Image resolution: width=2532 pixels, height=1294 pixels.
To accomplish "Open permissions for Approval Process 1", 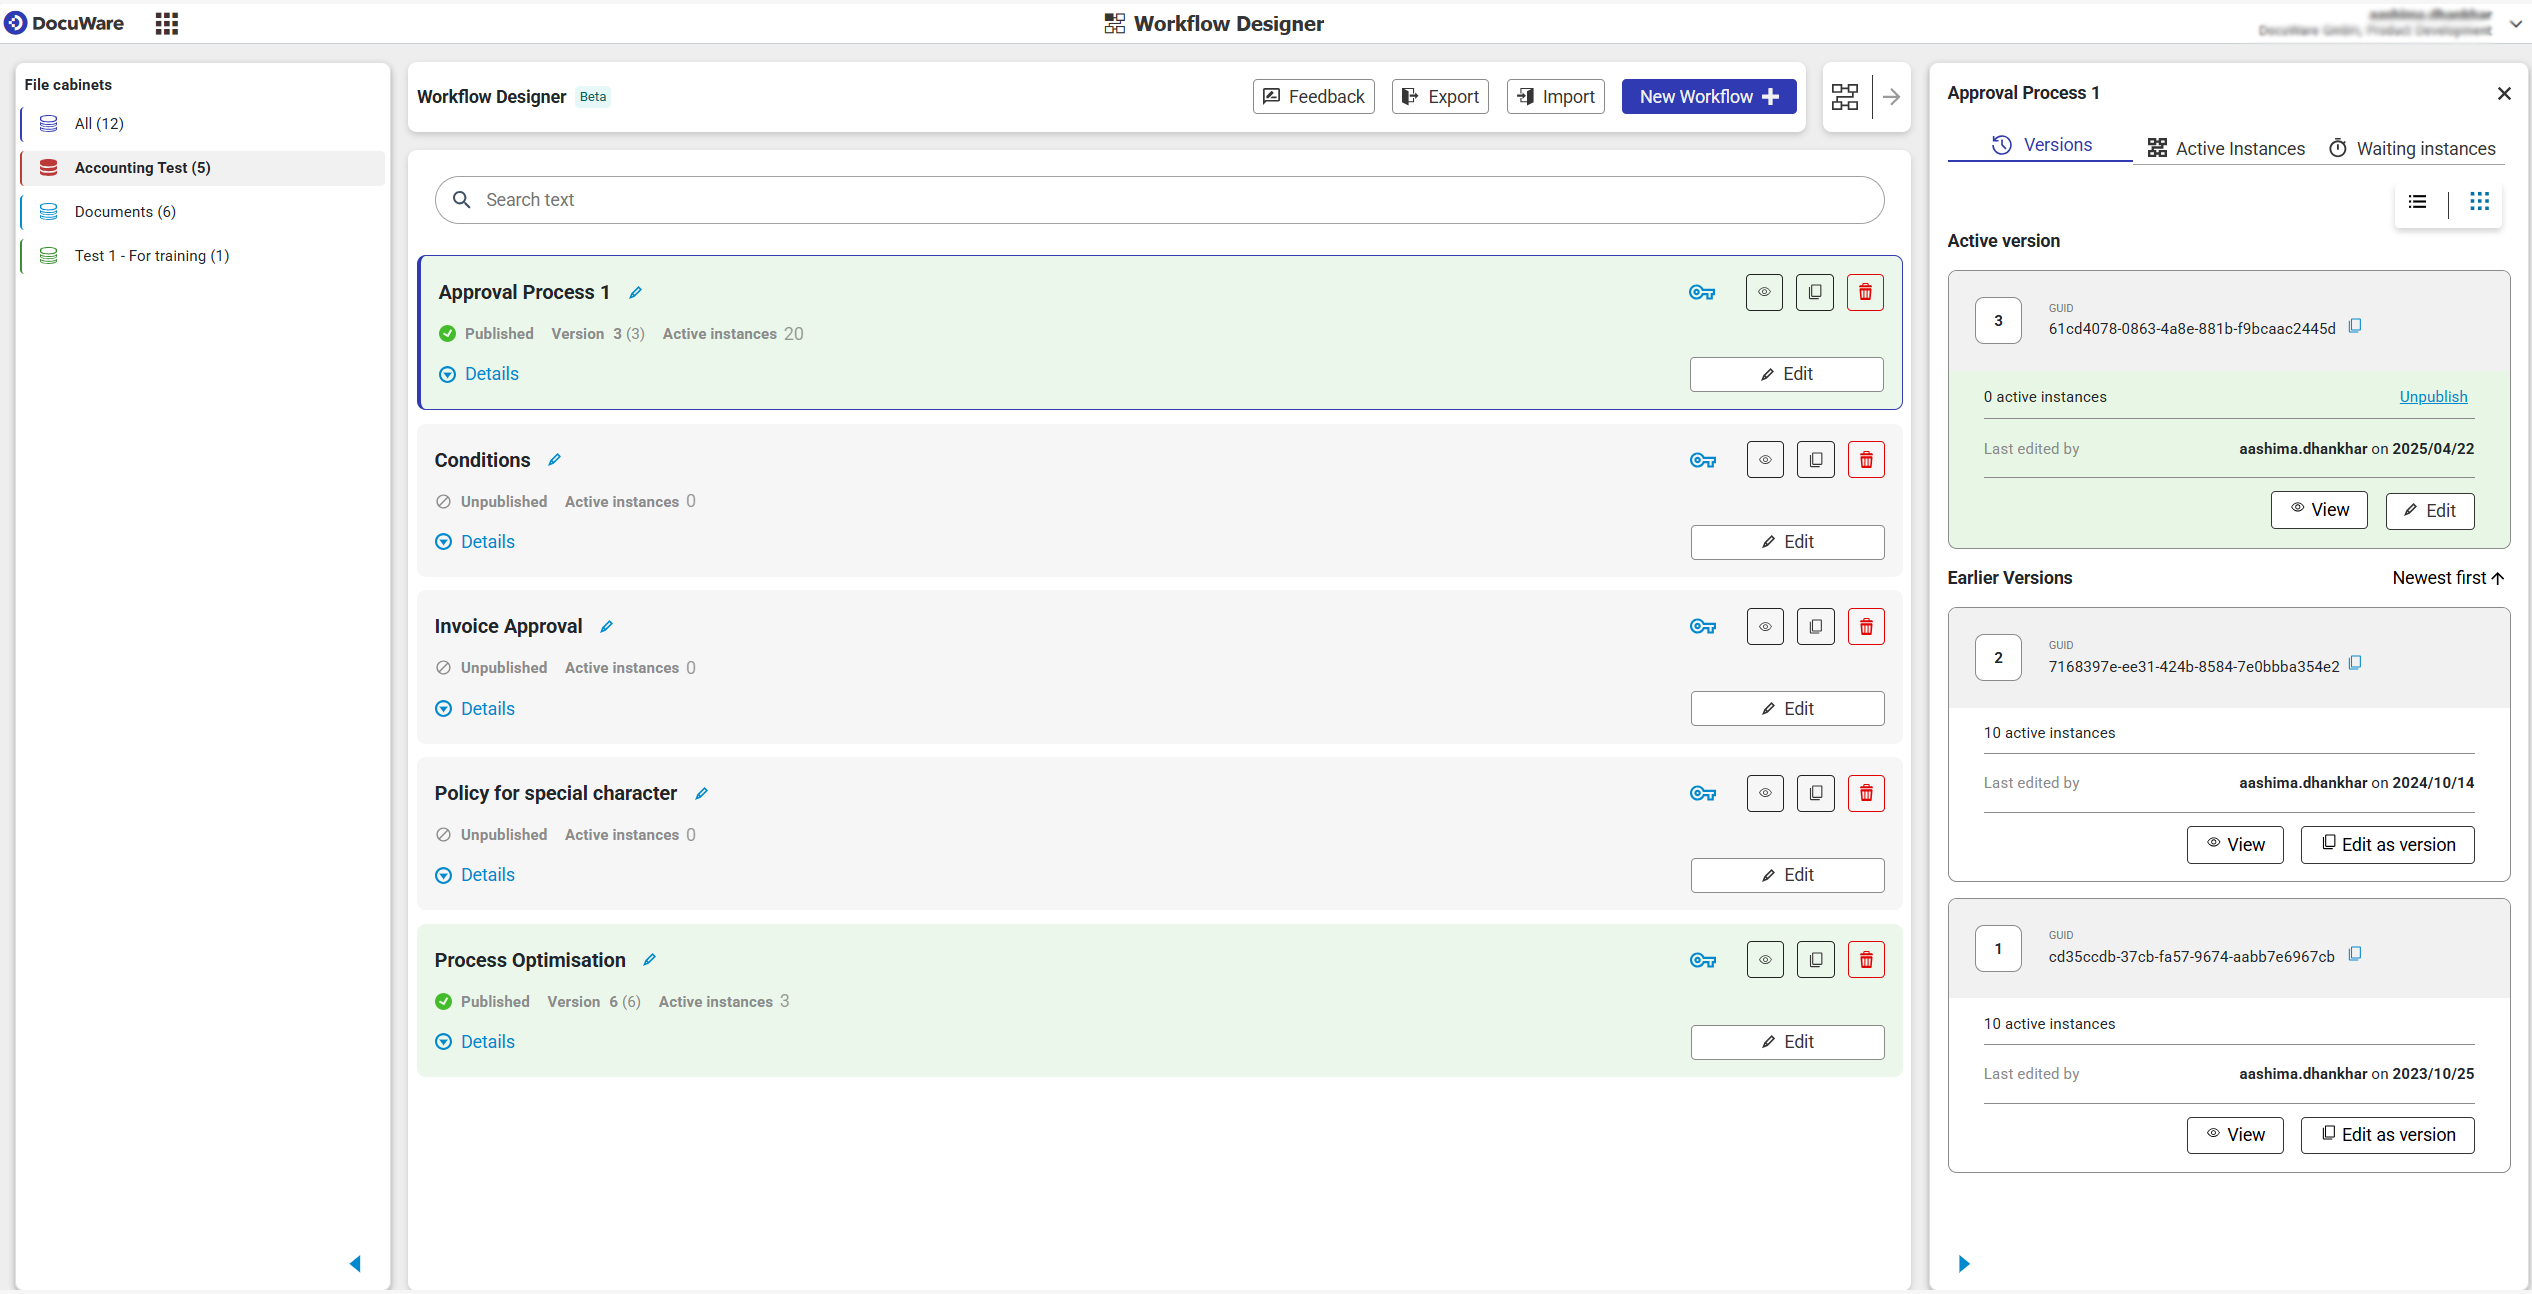I will coord(1702,292).
